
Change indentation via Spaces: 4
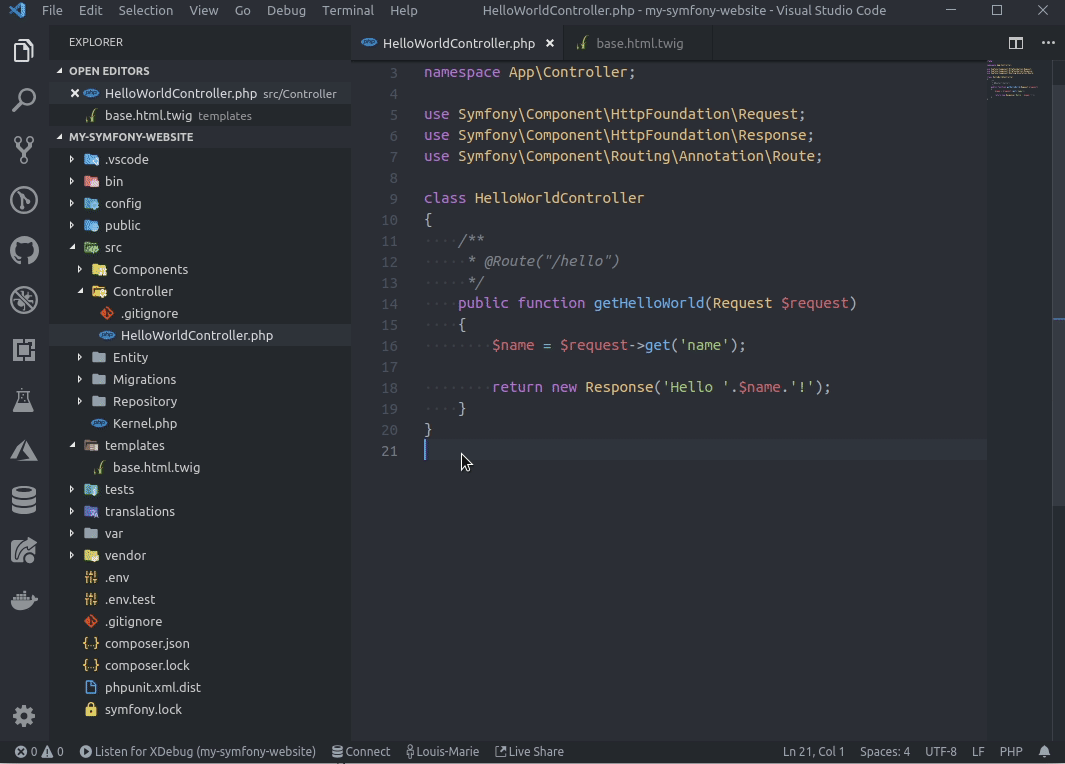click(x=884, y=751)
